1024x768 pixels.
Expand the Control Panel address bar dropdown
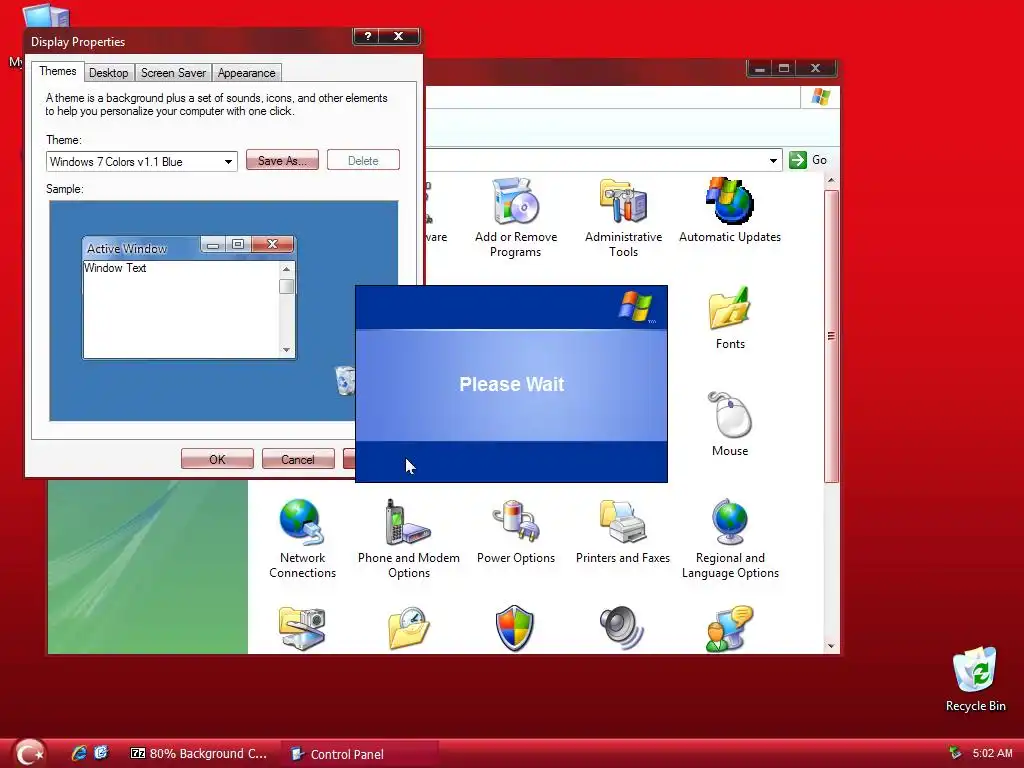pos(773,160)
